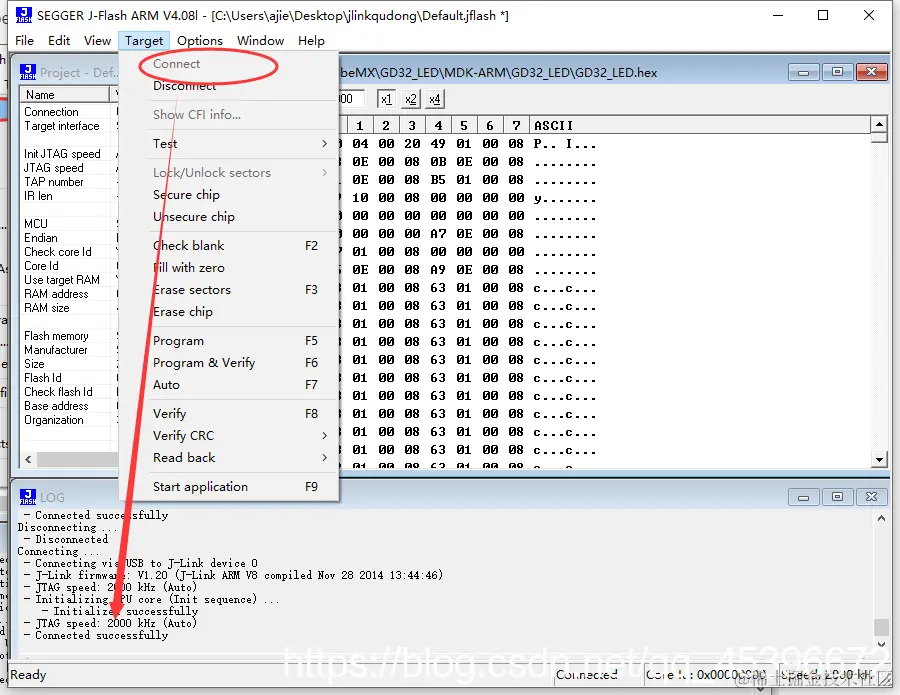Minimize the LOG window
Image resolution: width=900 pixels, height=695 pixels.
[804, 497]
